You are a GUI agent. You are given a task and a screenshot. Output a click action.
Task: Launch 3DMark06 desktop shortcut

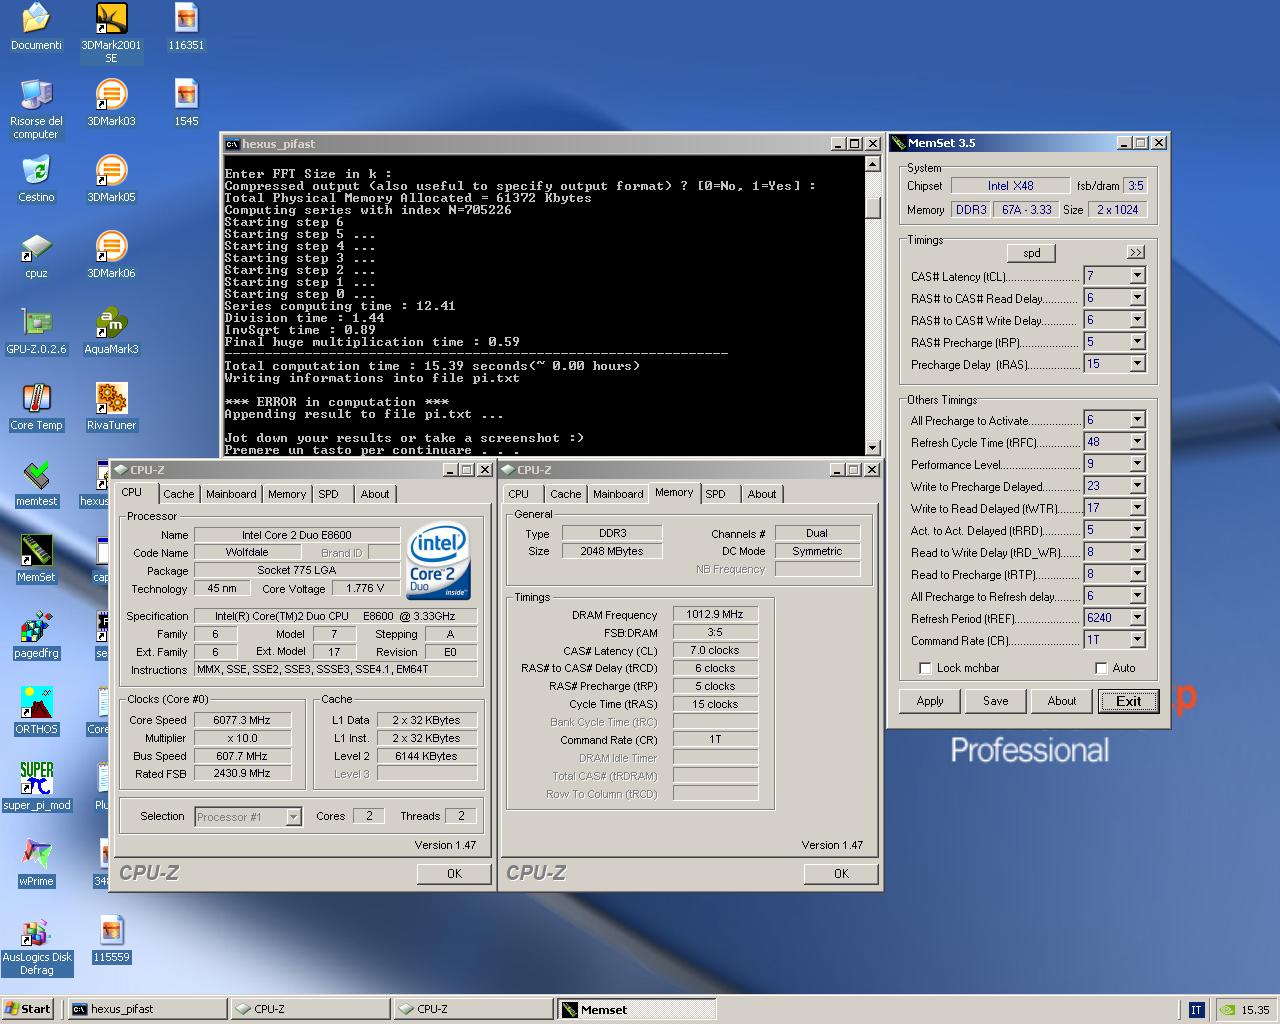coord(111,255)
